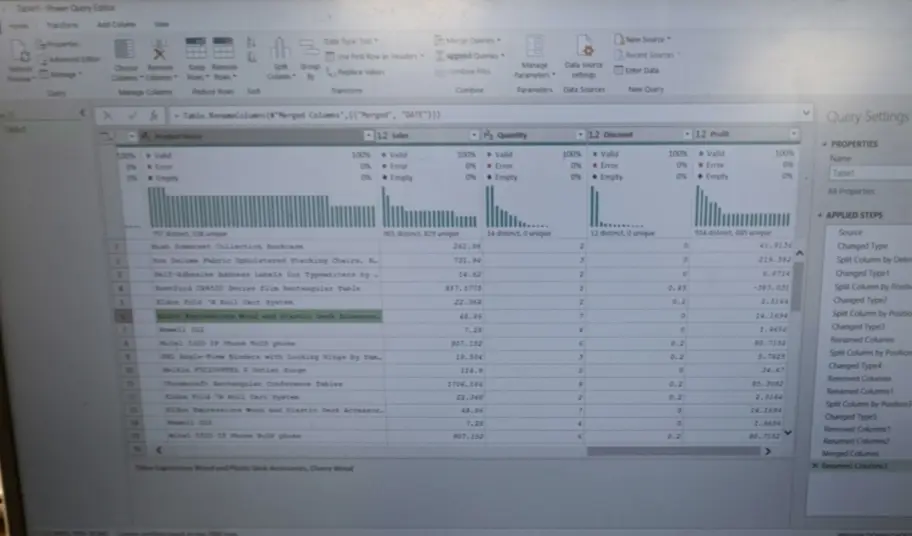Image resolution: width=912 pixels, height=536 pixels.
Task: Click the fx formula icon
Action: 153,116
